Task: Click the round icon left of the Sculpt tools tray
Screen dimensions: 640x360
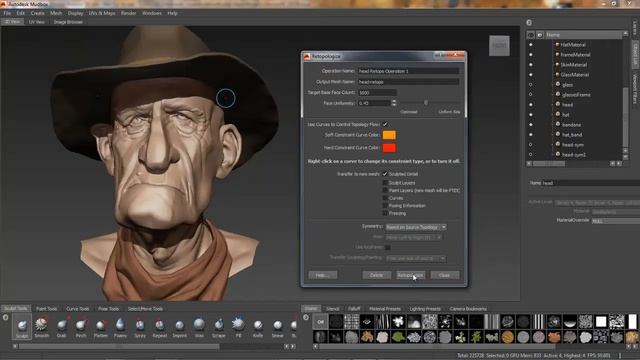Action: click(5, 317)
